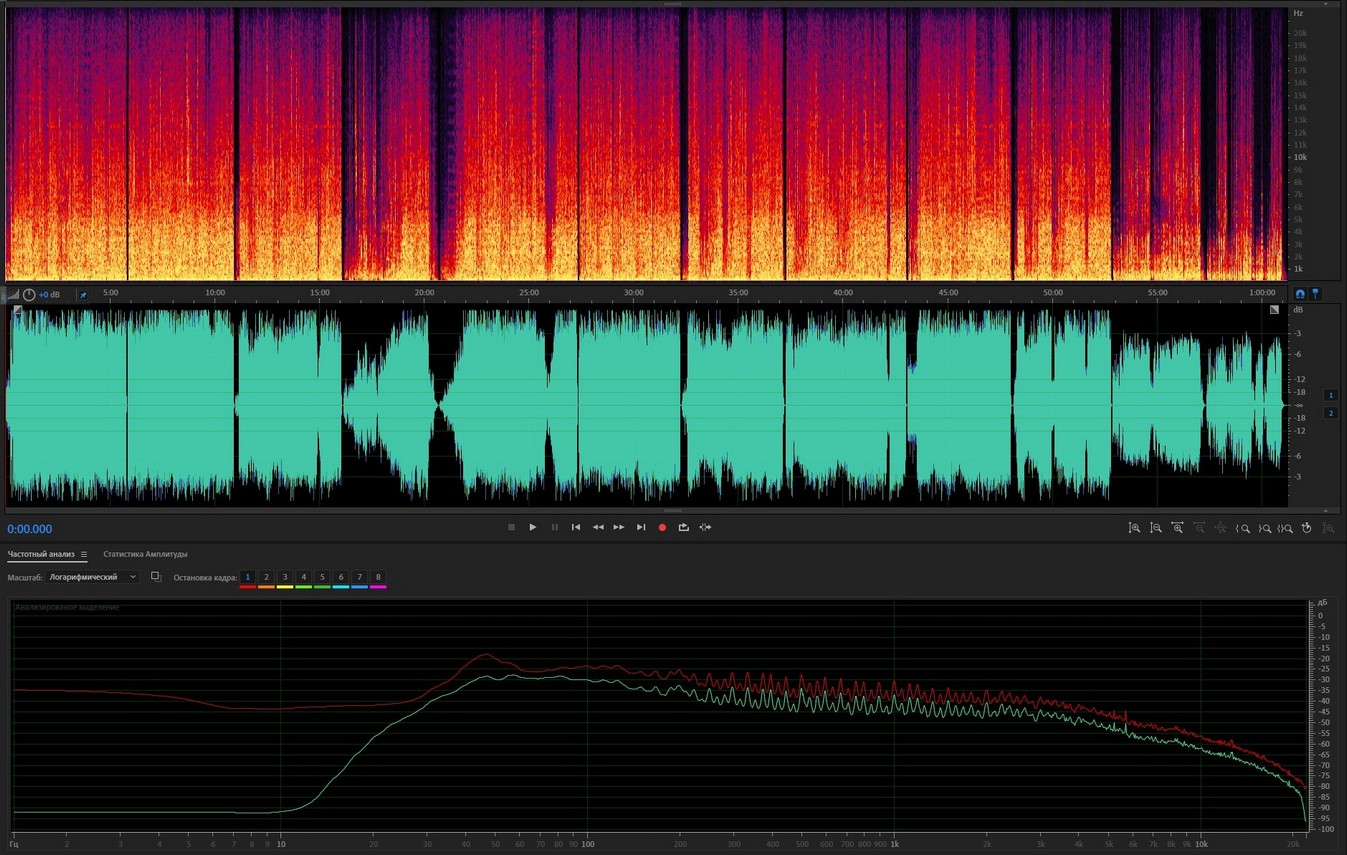Toggle left channel 1 enable button

(x=1330, y=395)
